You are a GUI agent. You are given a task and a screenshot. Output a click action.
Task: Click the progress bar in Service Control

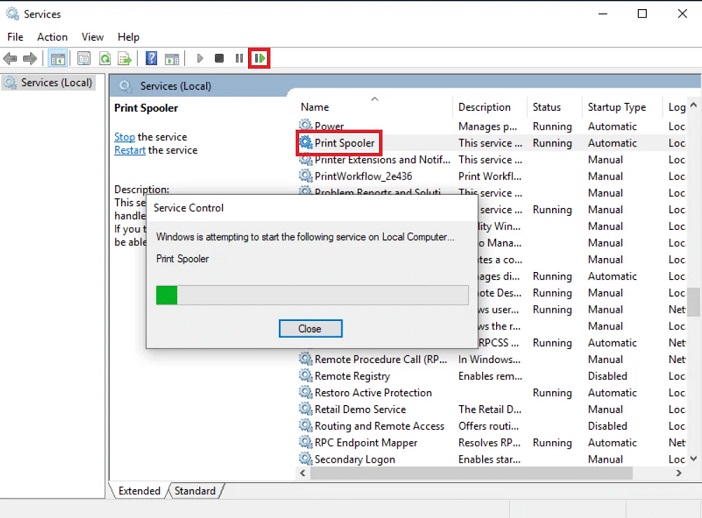click(x=312, y=295)
